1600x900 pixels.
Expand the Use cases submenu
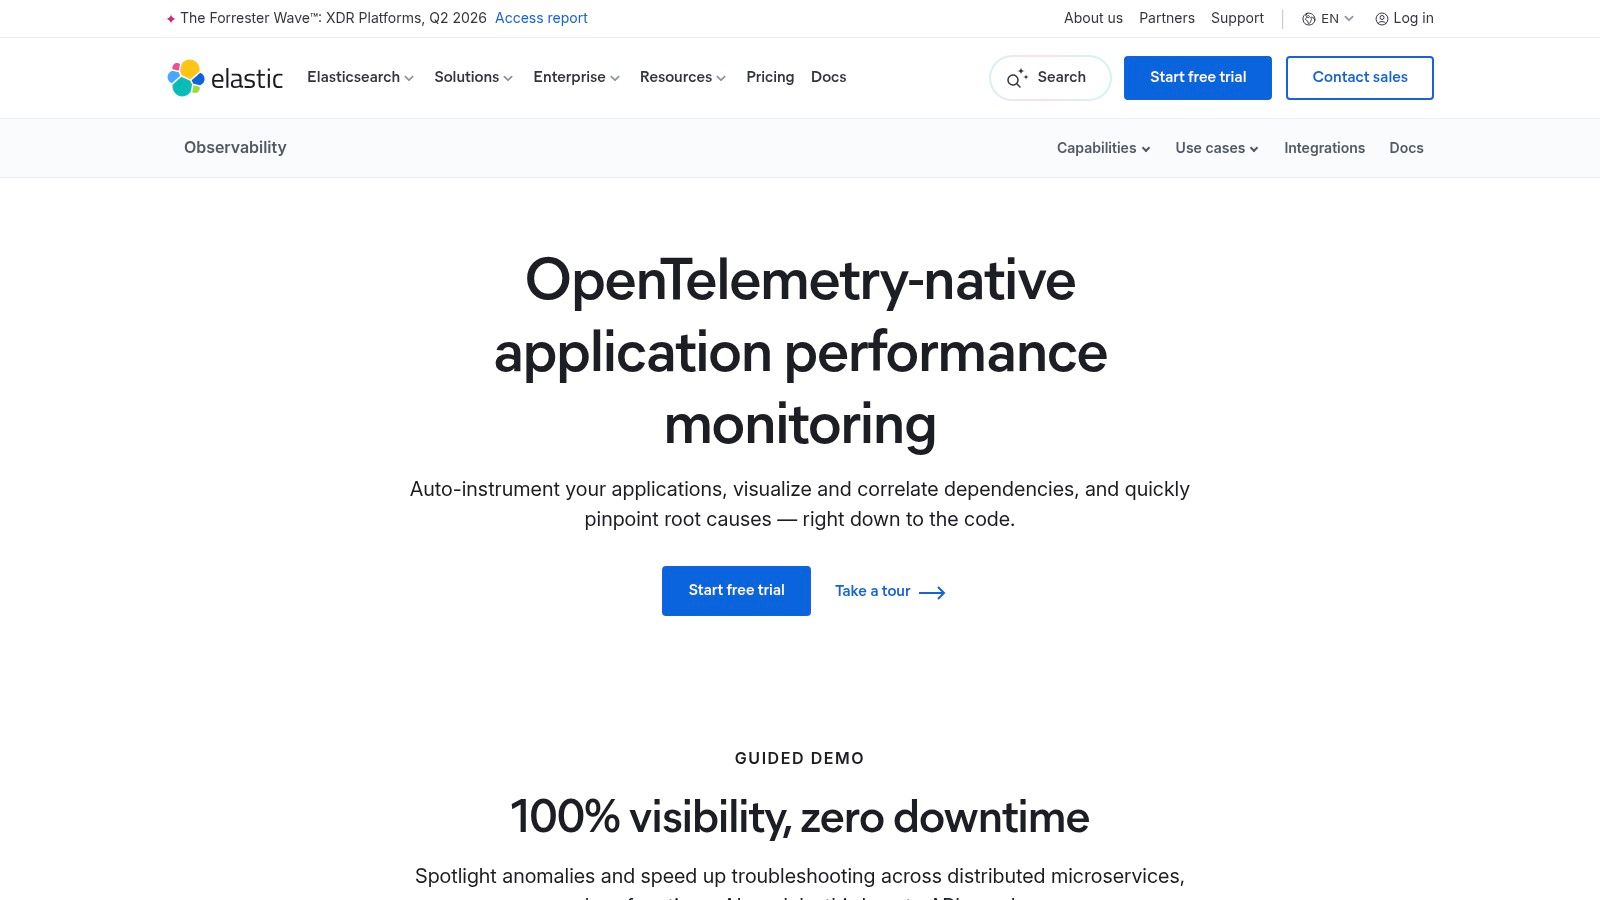tap(1216, 148)
